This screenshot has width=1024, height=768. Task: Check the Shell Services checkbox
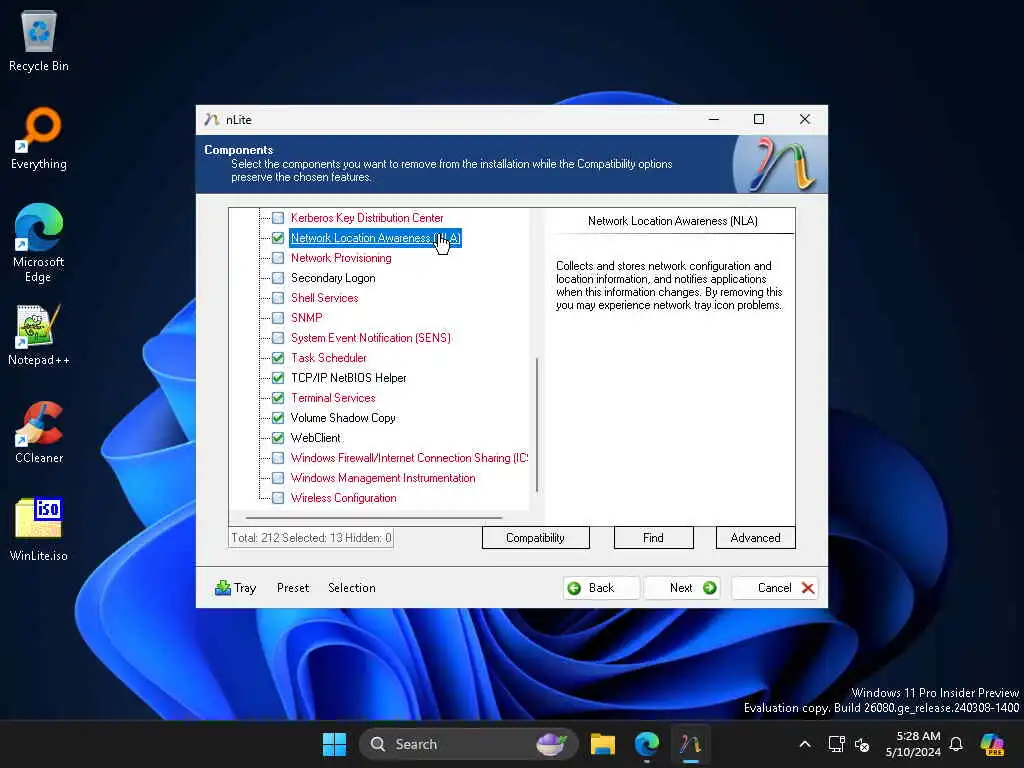278,298
